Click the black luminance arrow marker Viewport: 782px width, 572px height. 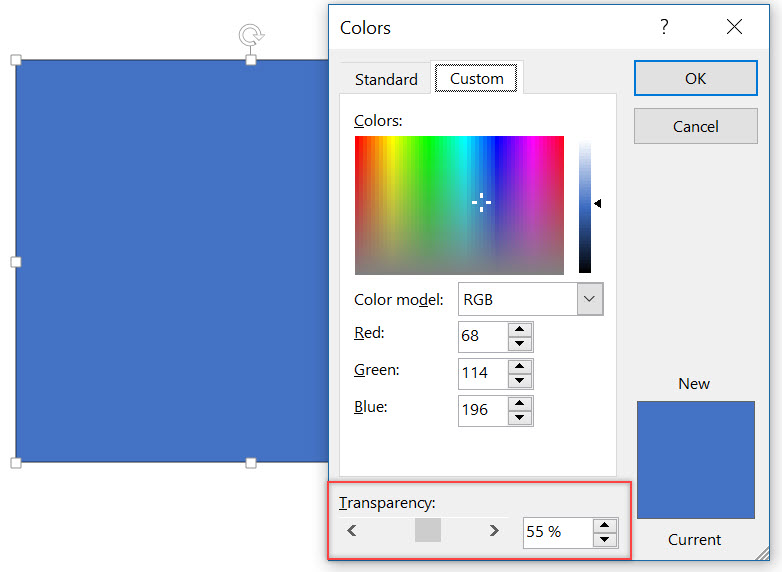point(597,203)
